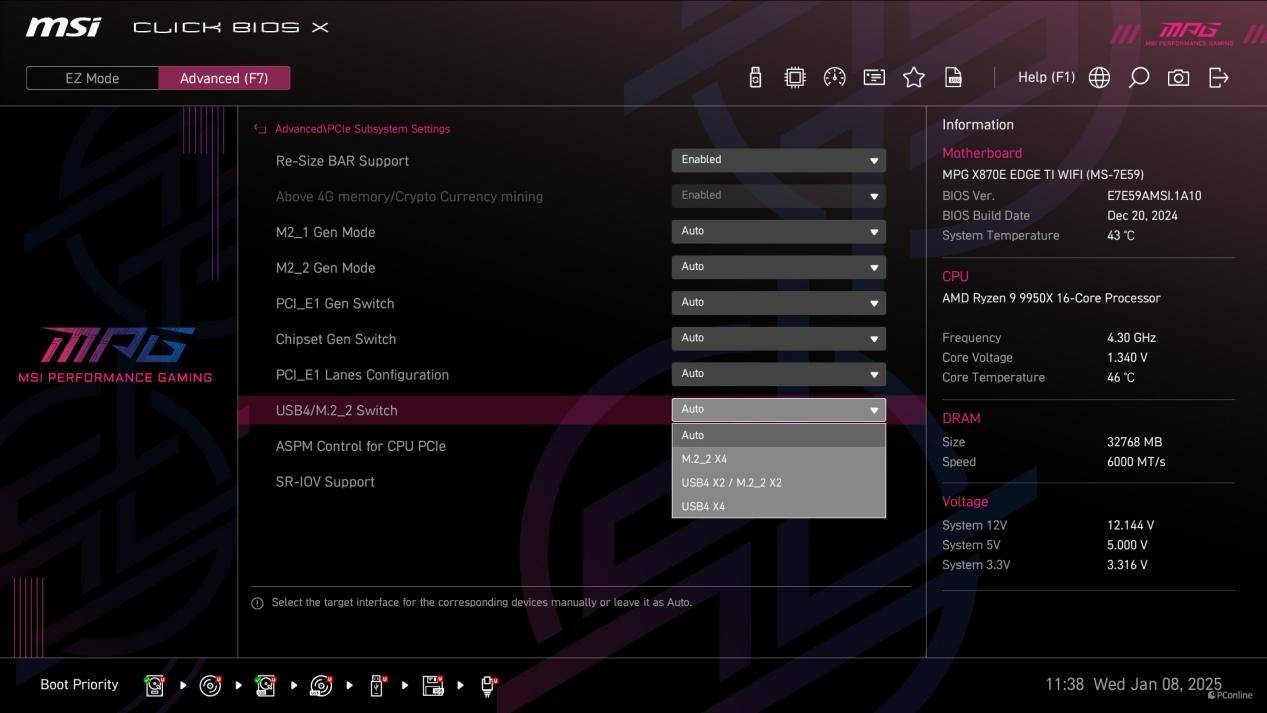
Task: Click the CPU chip icon in toolbar
Action: coord(795,78)
